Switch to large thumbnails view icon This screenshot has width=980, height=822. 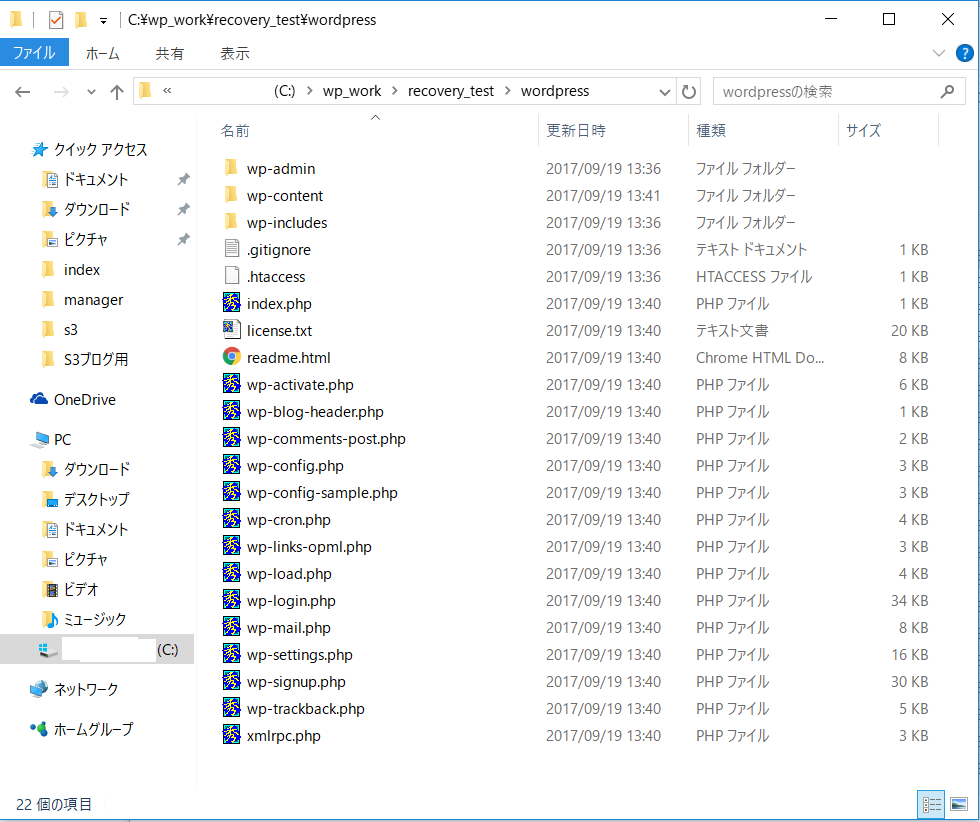[x=959, y=804]
